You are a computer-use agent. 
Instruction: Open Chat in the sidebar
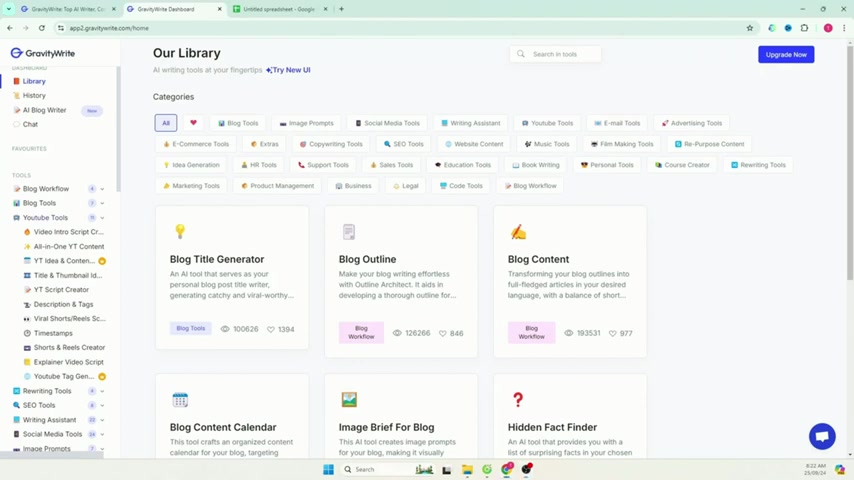tap(30, 124)
